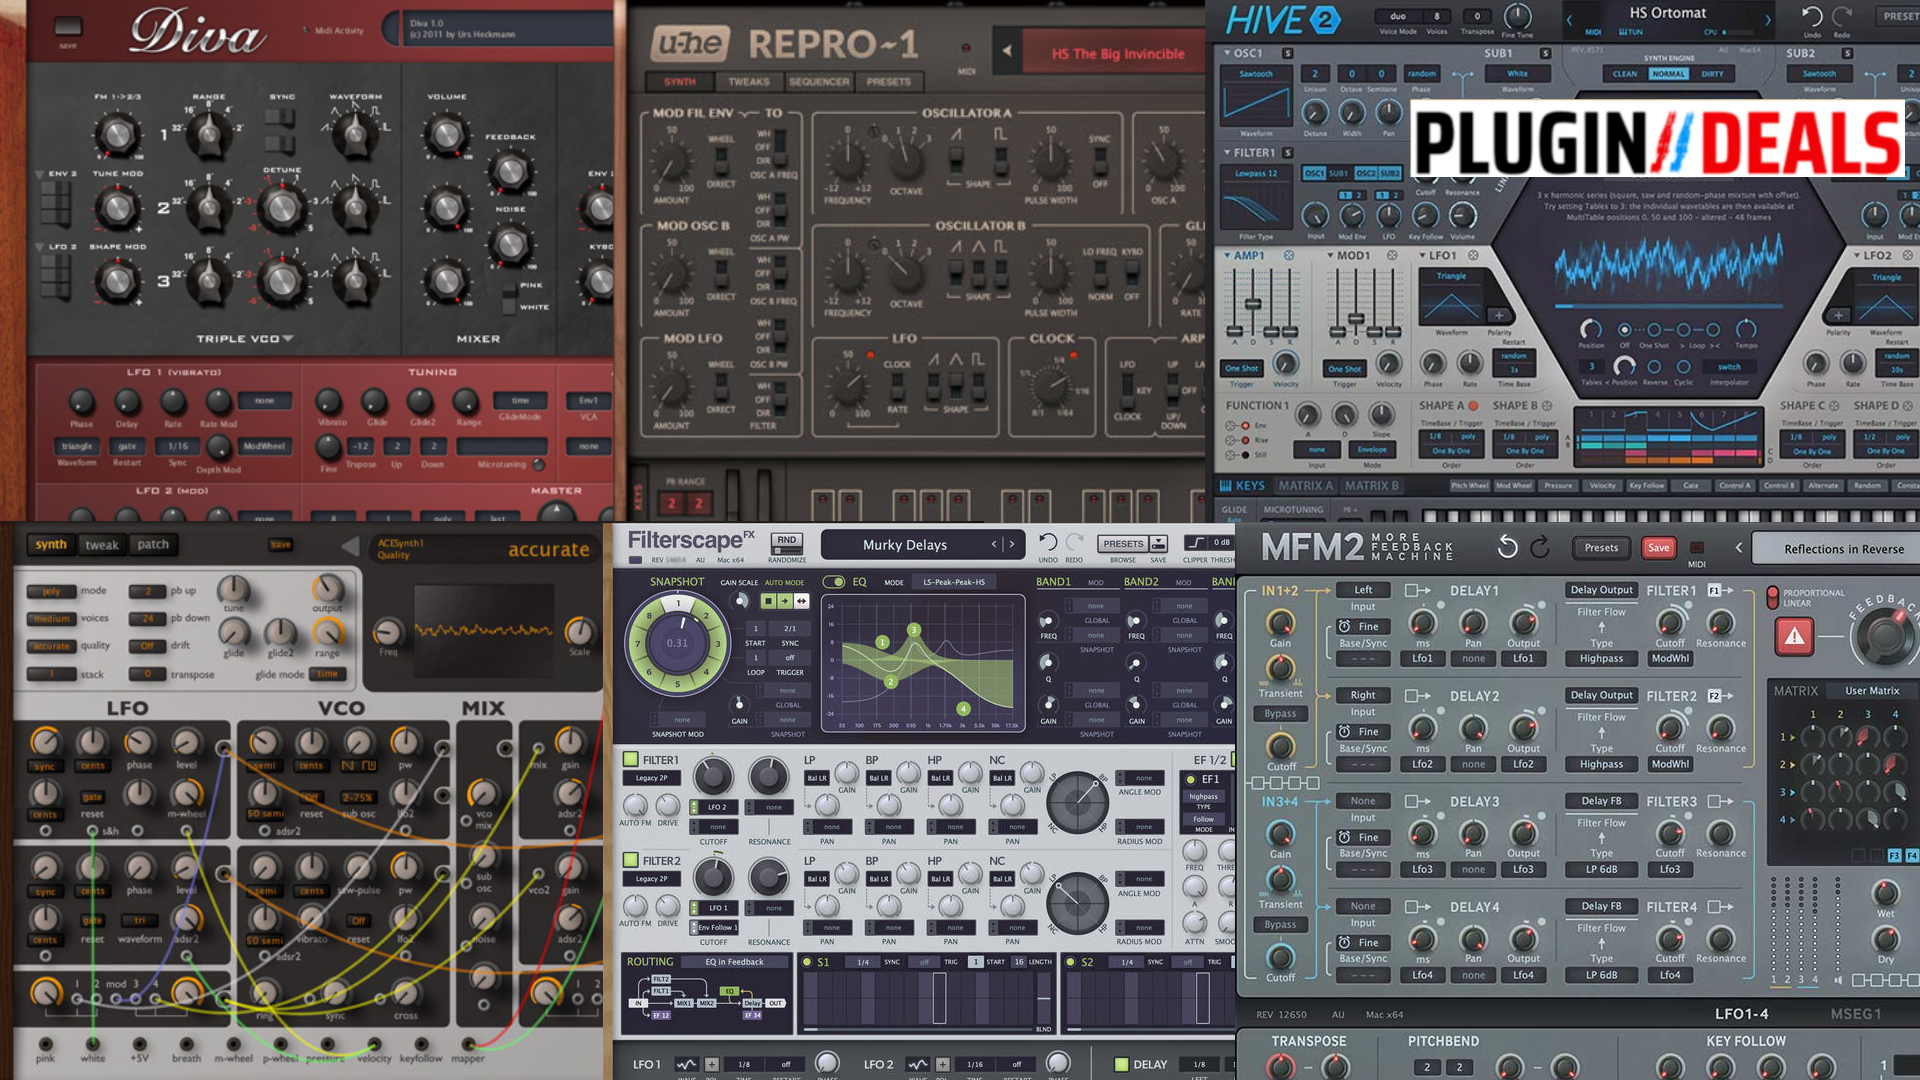Open the Filter1 type Highpass dropdown
The width and height of the screenshot is (1920, 1080).
pyautogui.click(x=1601, y=658)
